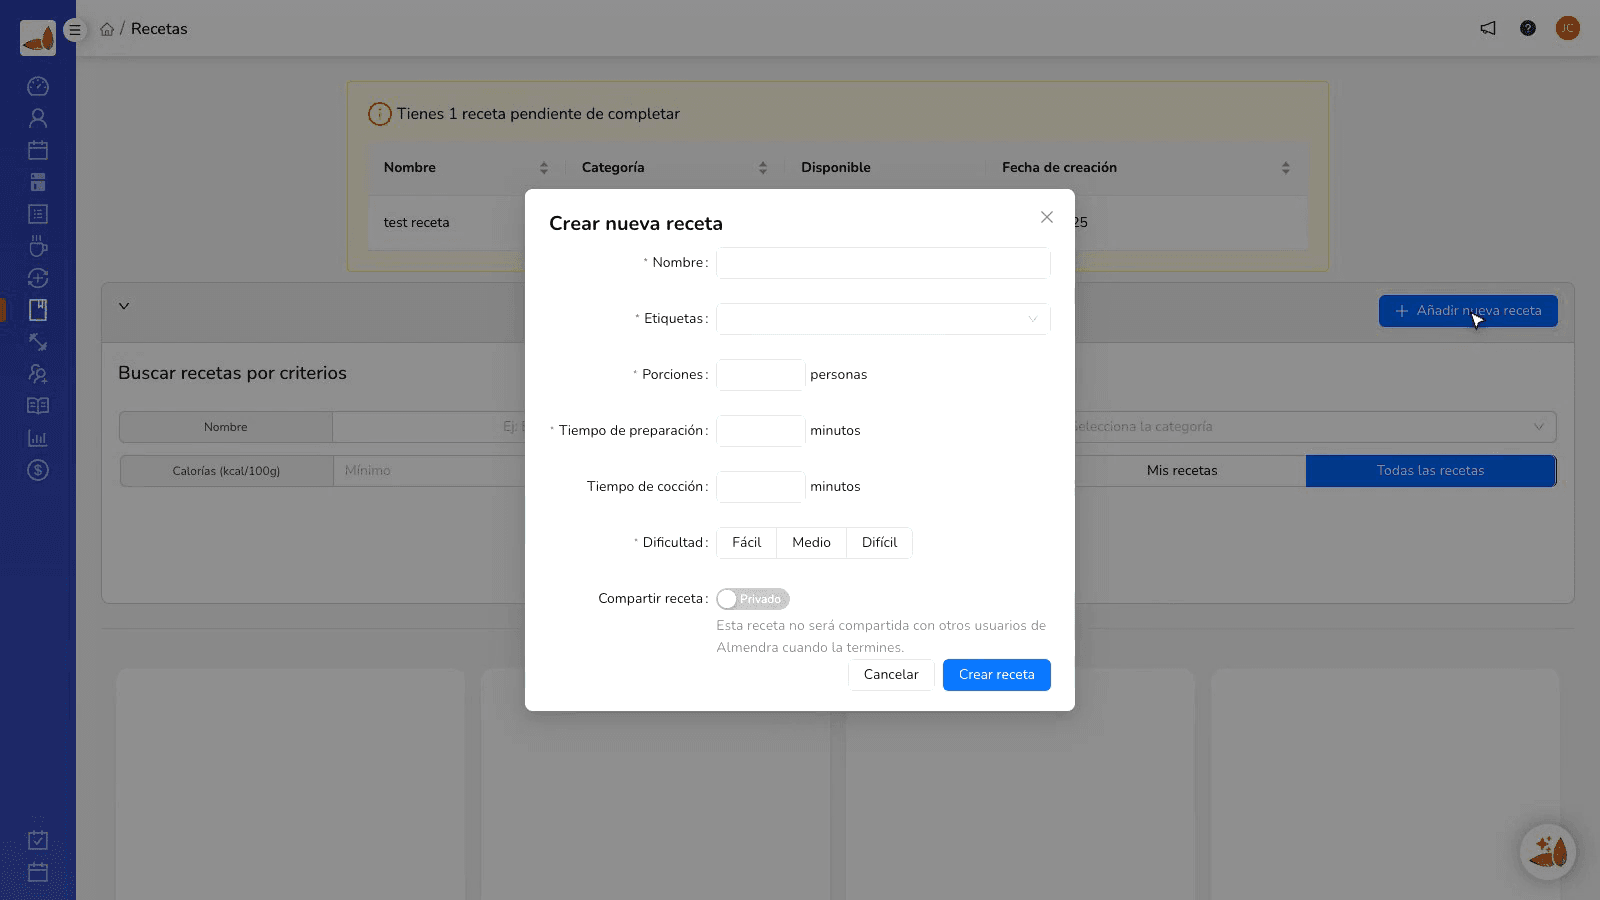
Task: Open the Etiquetas dropdown
Action: [x=883, y=319]
